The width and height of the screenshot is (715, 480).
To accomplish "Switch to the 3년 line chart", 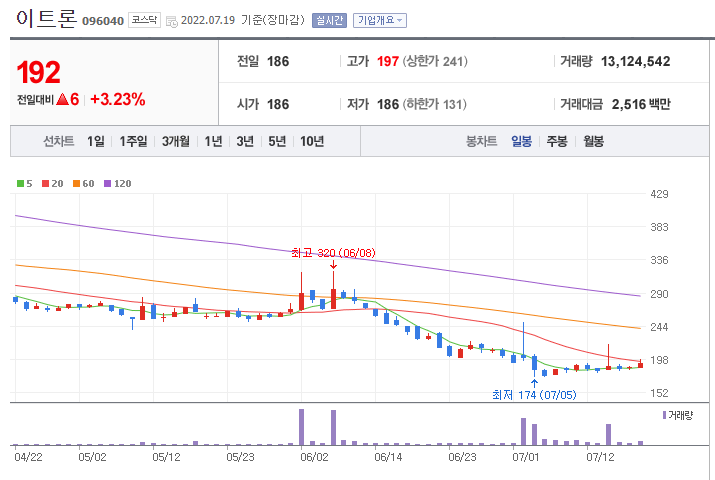I will click(x=245, y=141).
